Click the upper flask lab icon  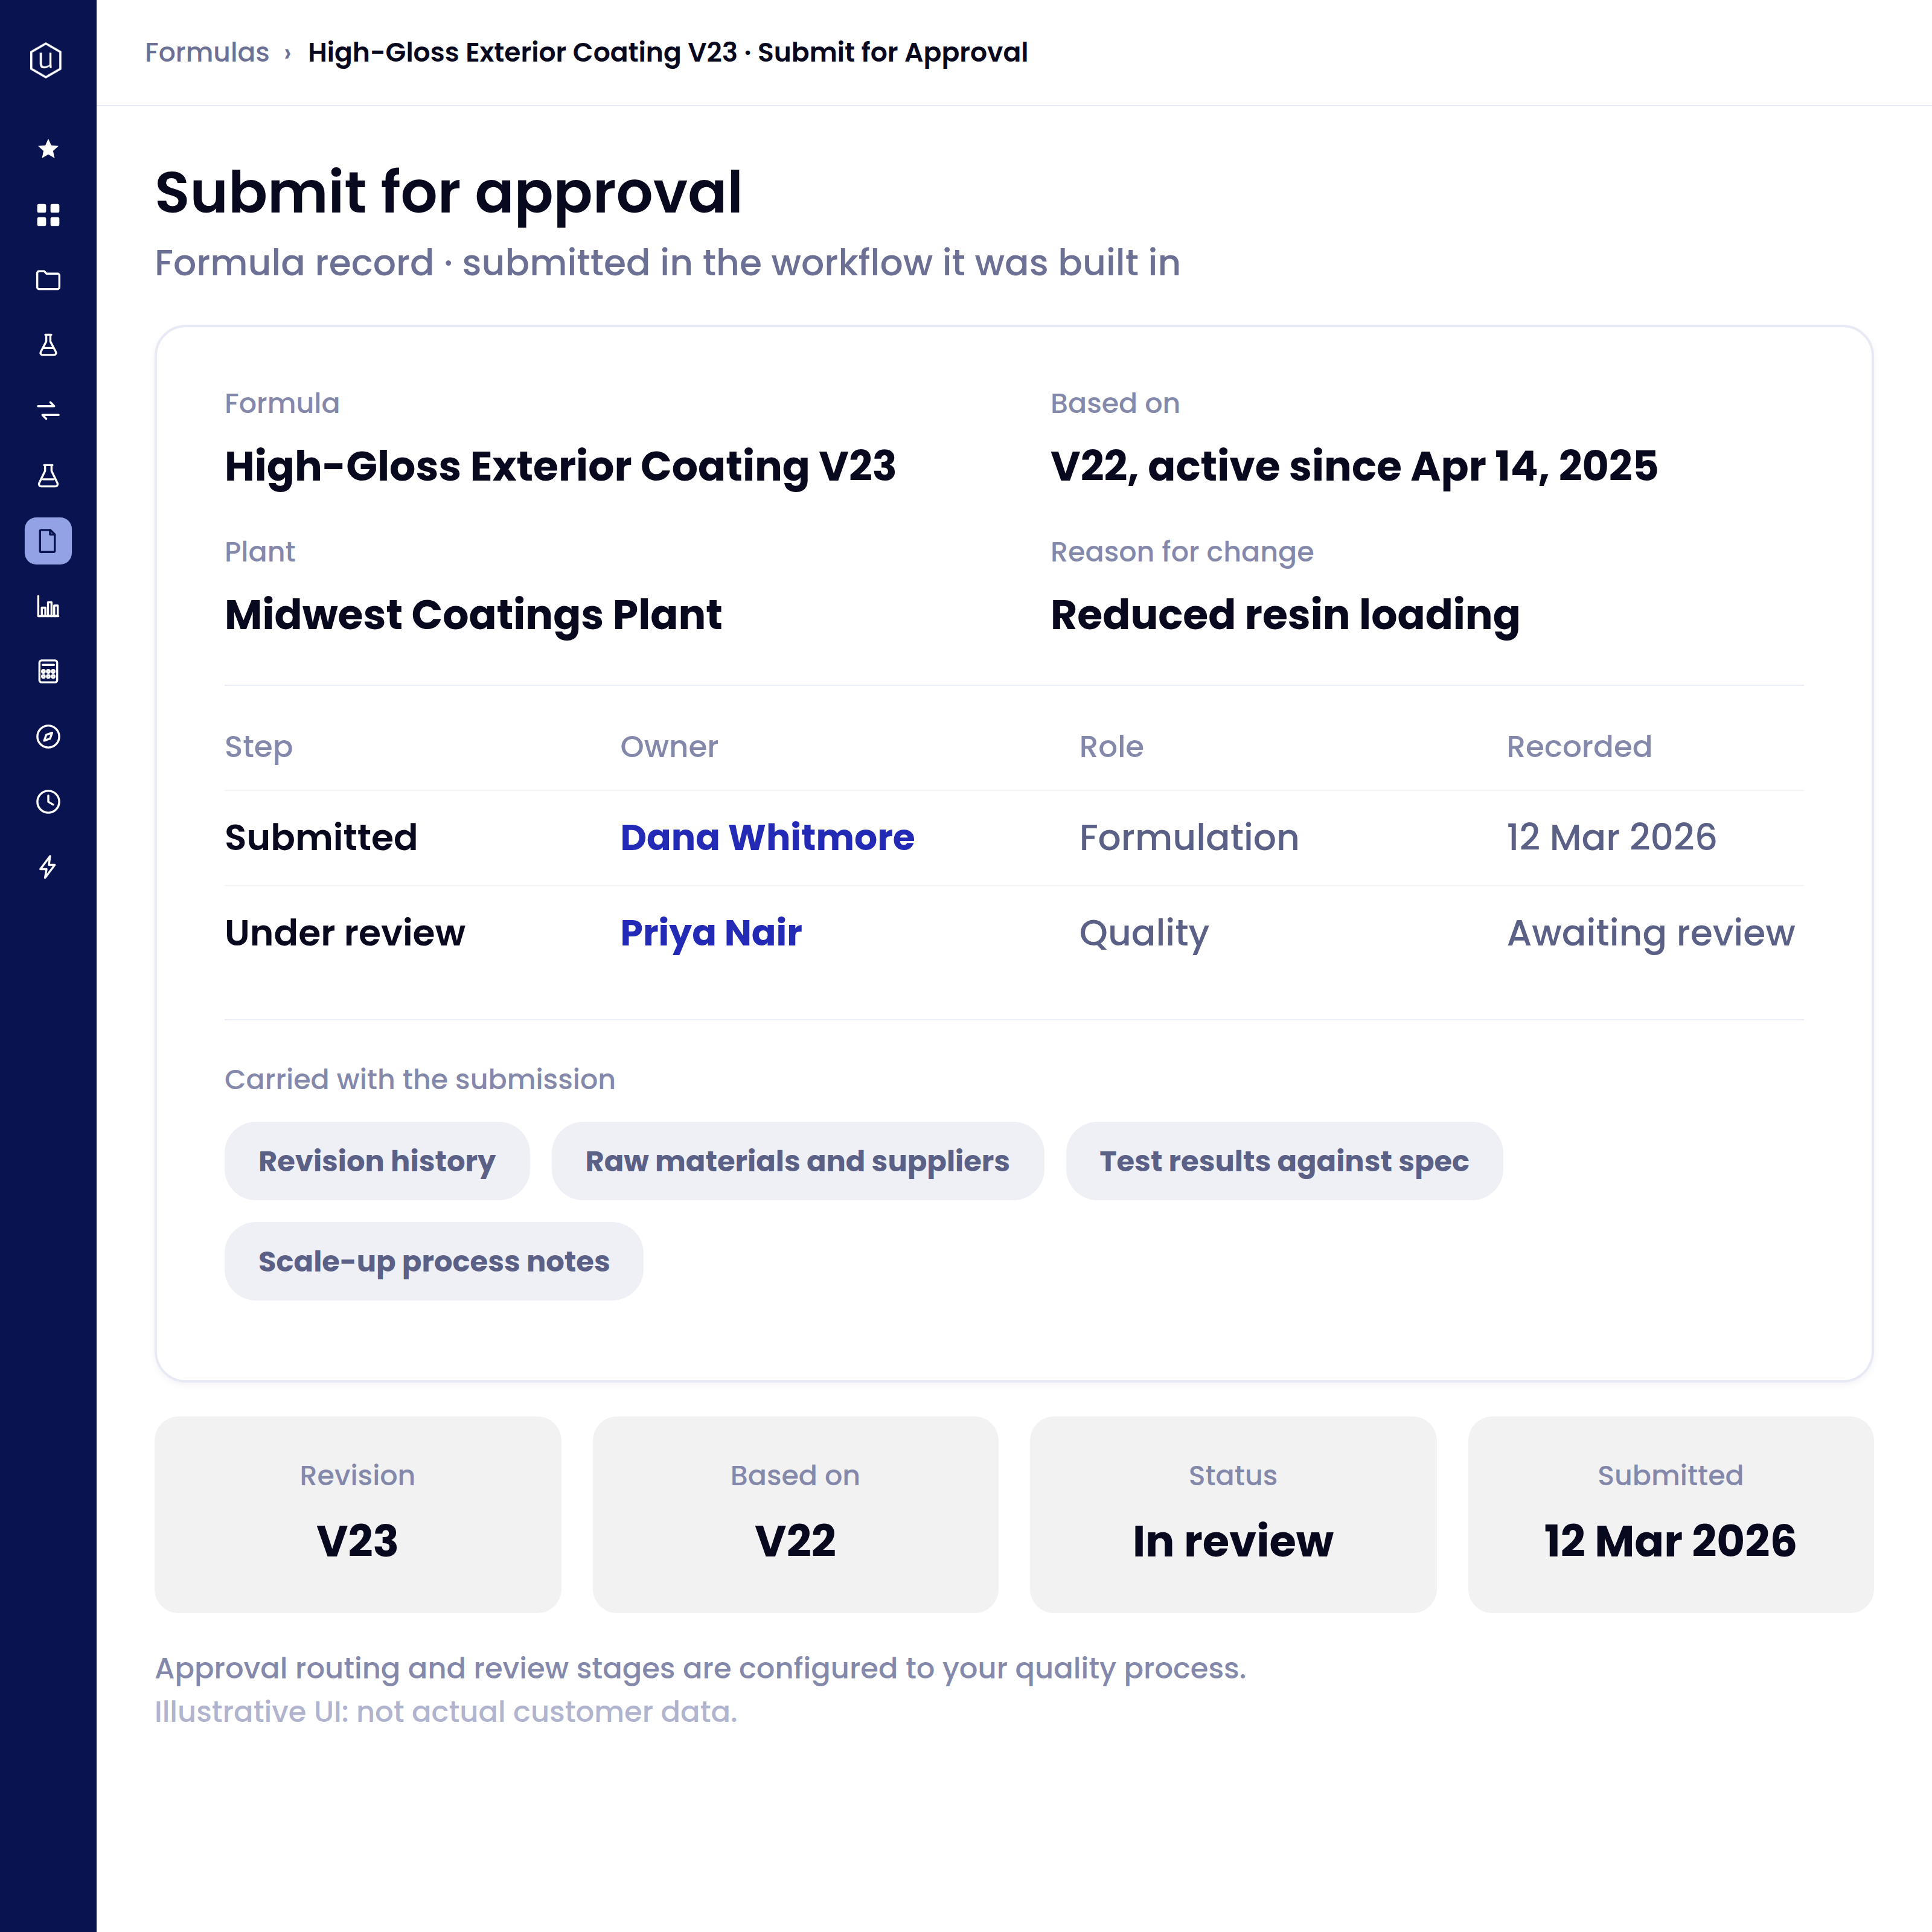pyautogui.click(x=48, y=345)
